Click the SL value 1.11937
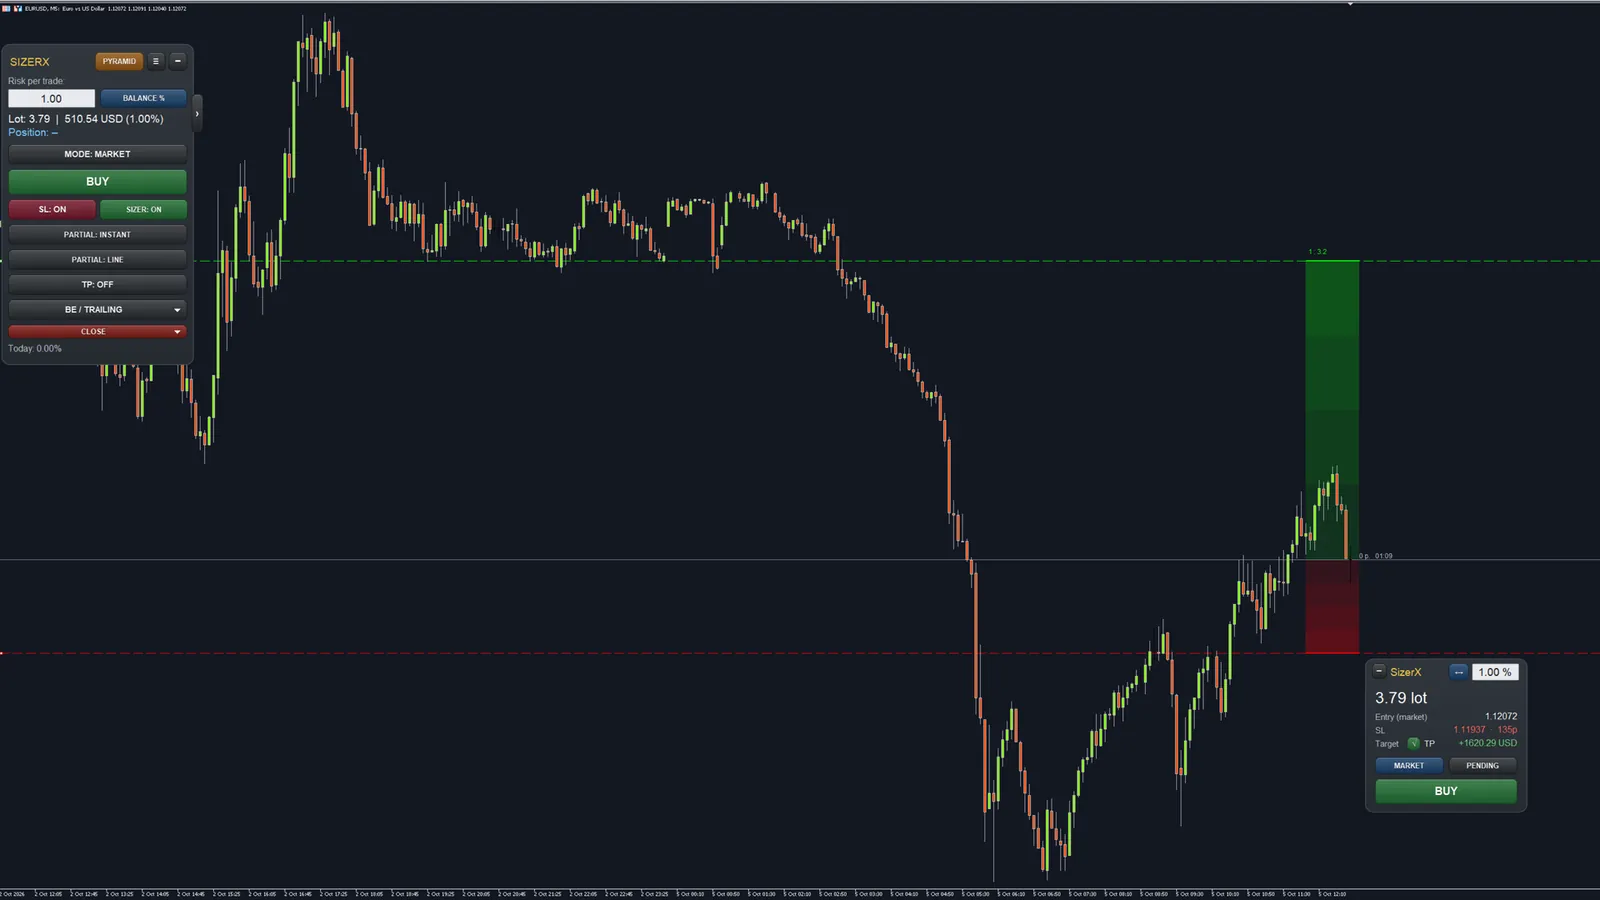This screenshot has width=1600, height=900. (x=1469, y=730)
